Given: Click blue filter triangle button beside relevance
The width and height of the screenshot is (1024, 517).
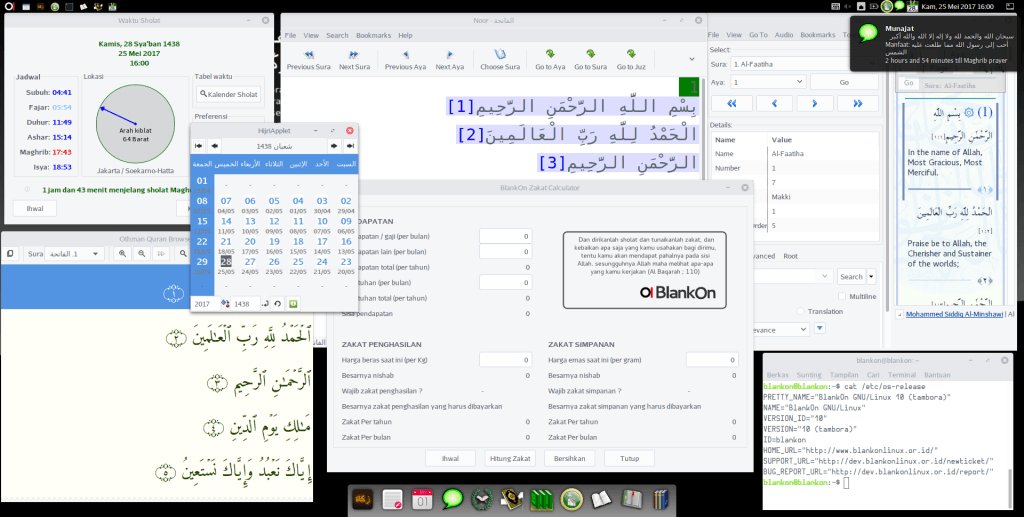Looking at the screenshot, I should click(x=820, y=328).
